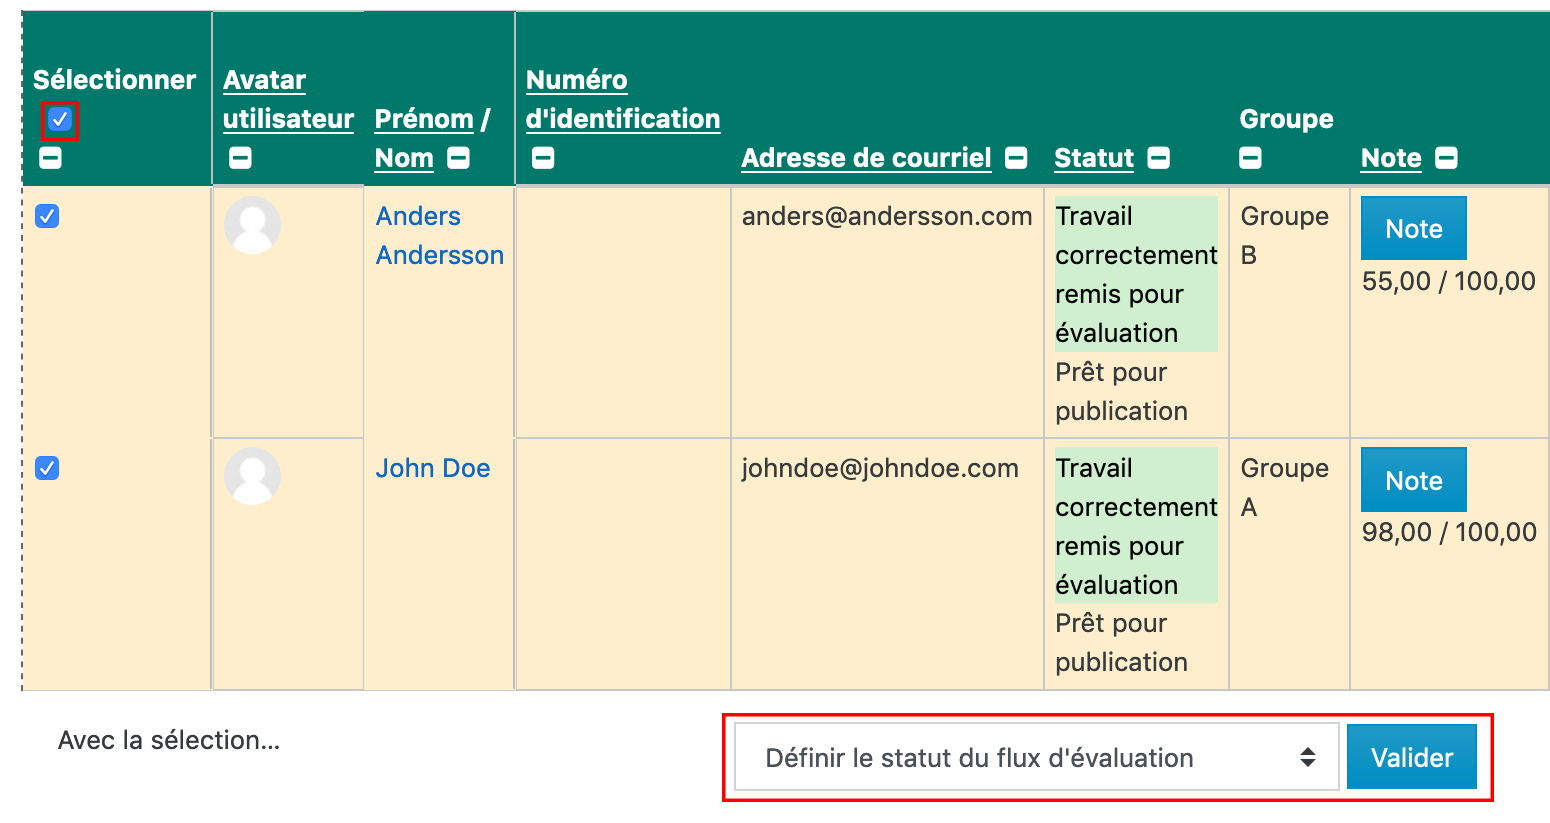This screenshot has height=823, width=1550.
Task: Sort table by Statut header
Action: (1094, 158)
